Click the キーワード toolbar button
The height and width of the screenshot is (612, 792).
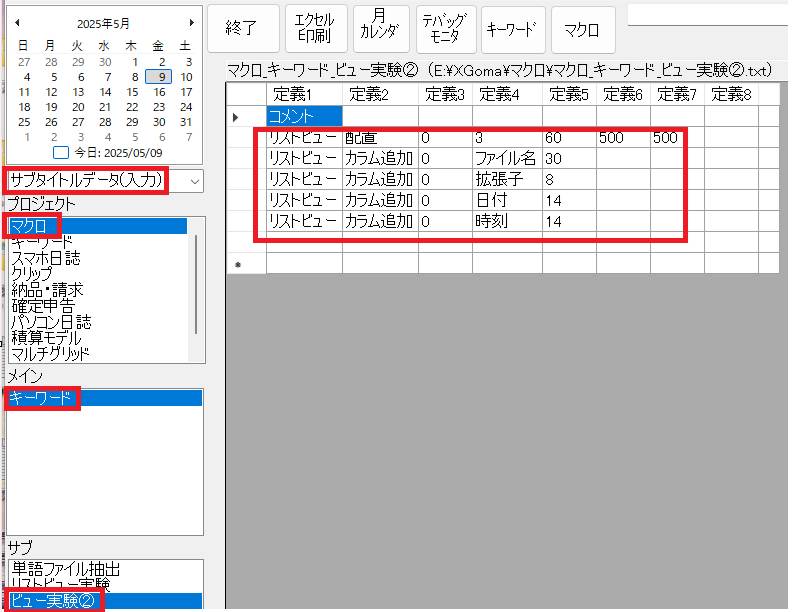pos(513,29)
